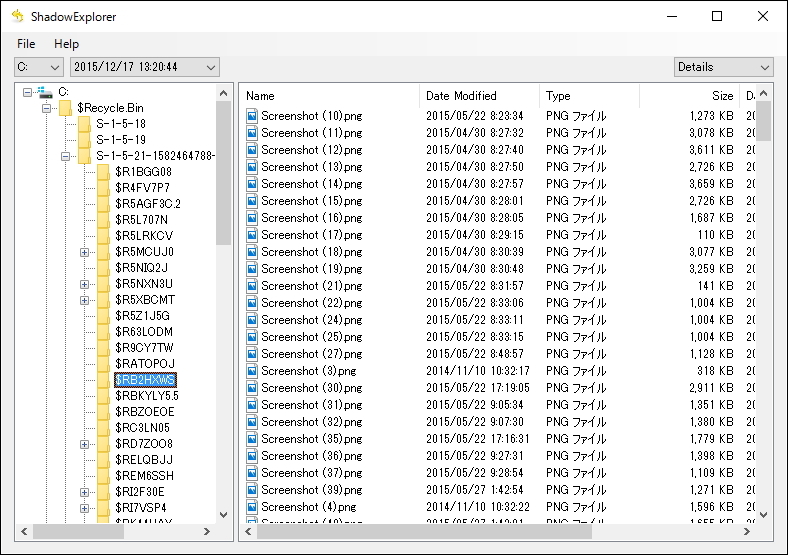Open the File menu
The height and width of the screenshot is (555, 788).
(26, 44)
